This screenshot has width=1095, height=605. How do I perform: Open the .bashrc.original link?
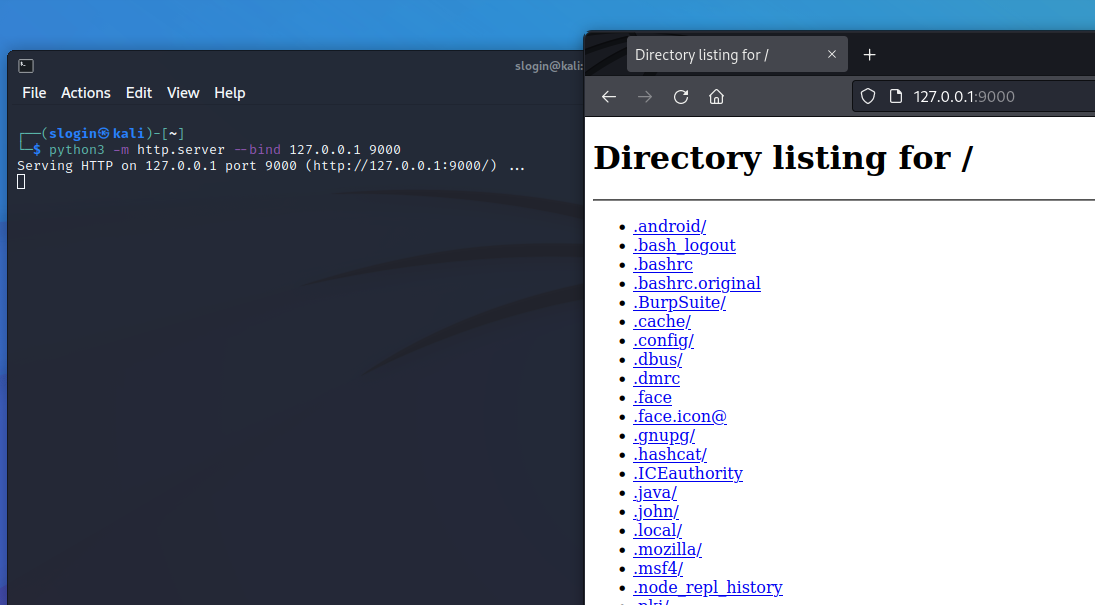click(697, 283)
